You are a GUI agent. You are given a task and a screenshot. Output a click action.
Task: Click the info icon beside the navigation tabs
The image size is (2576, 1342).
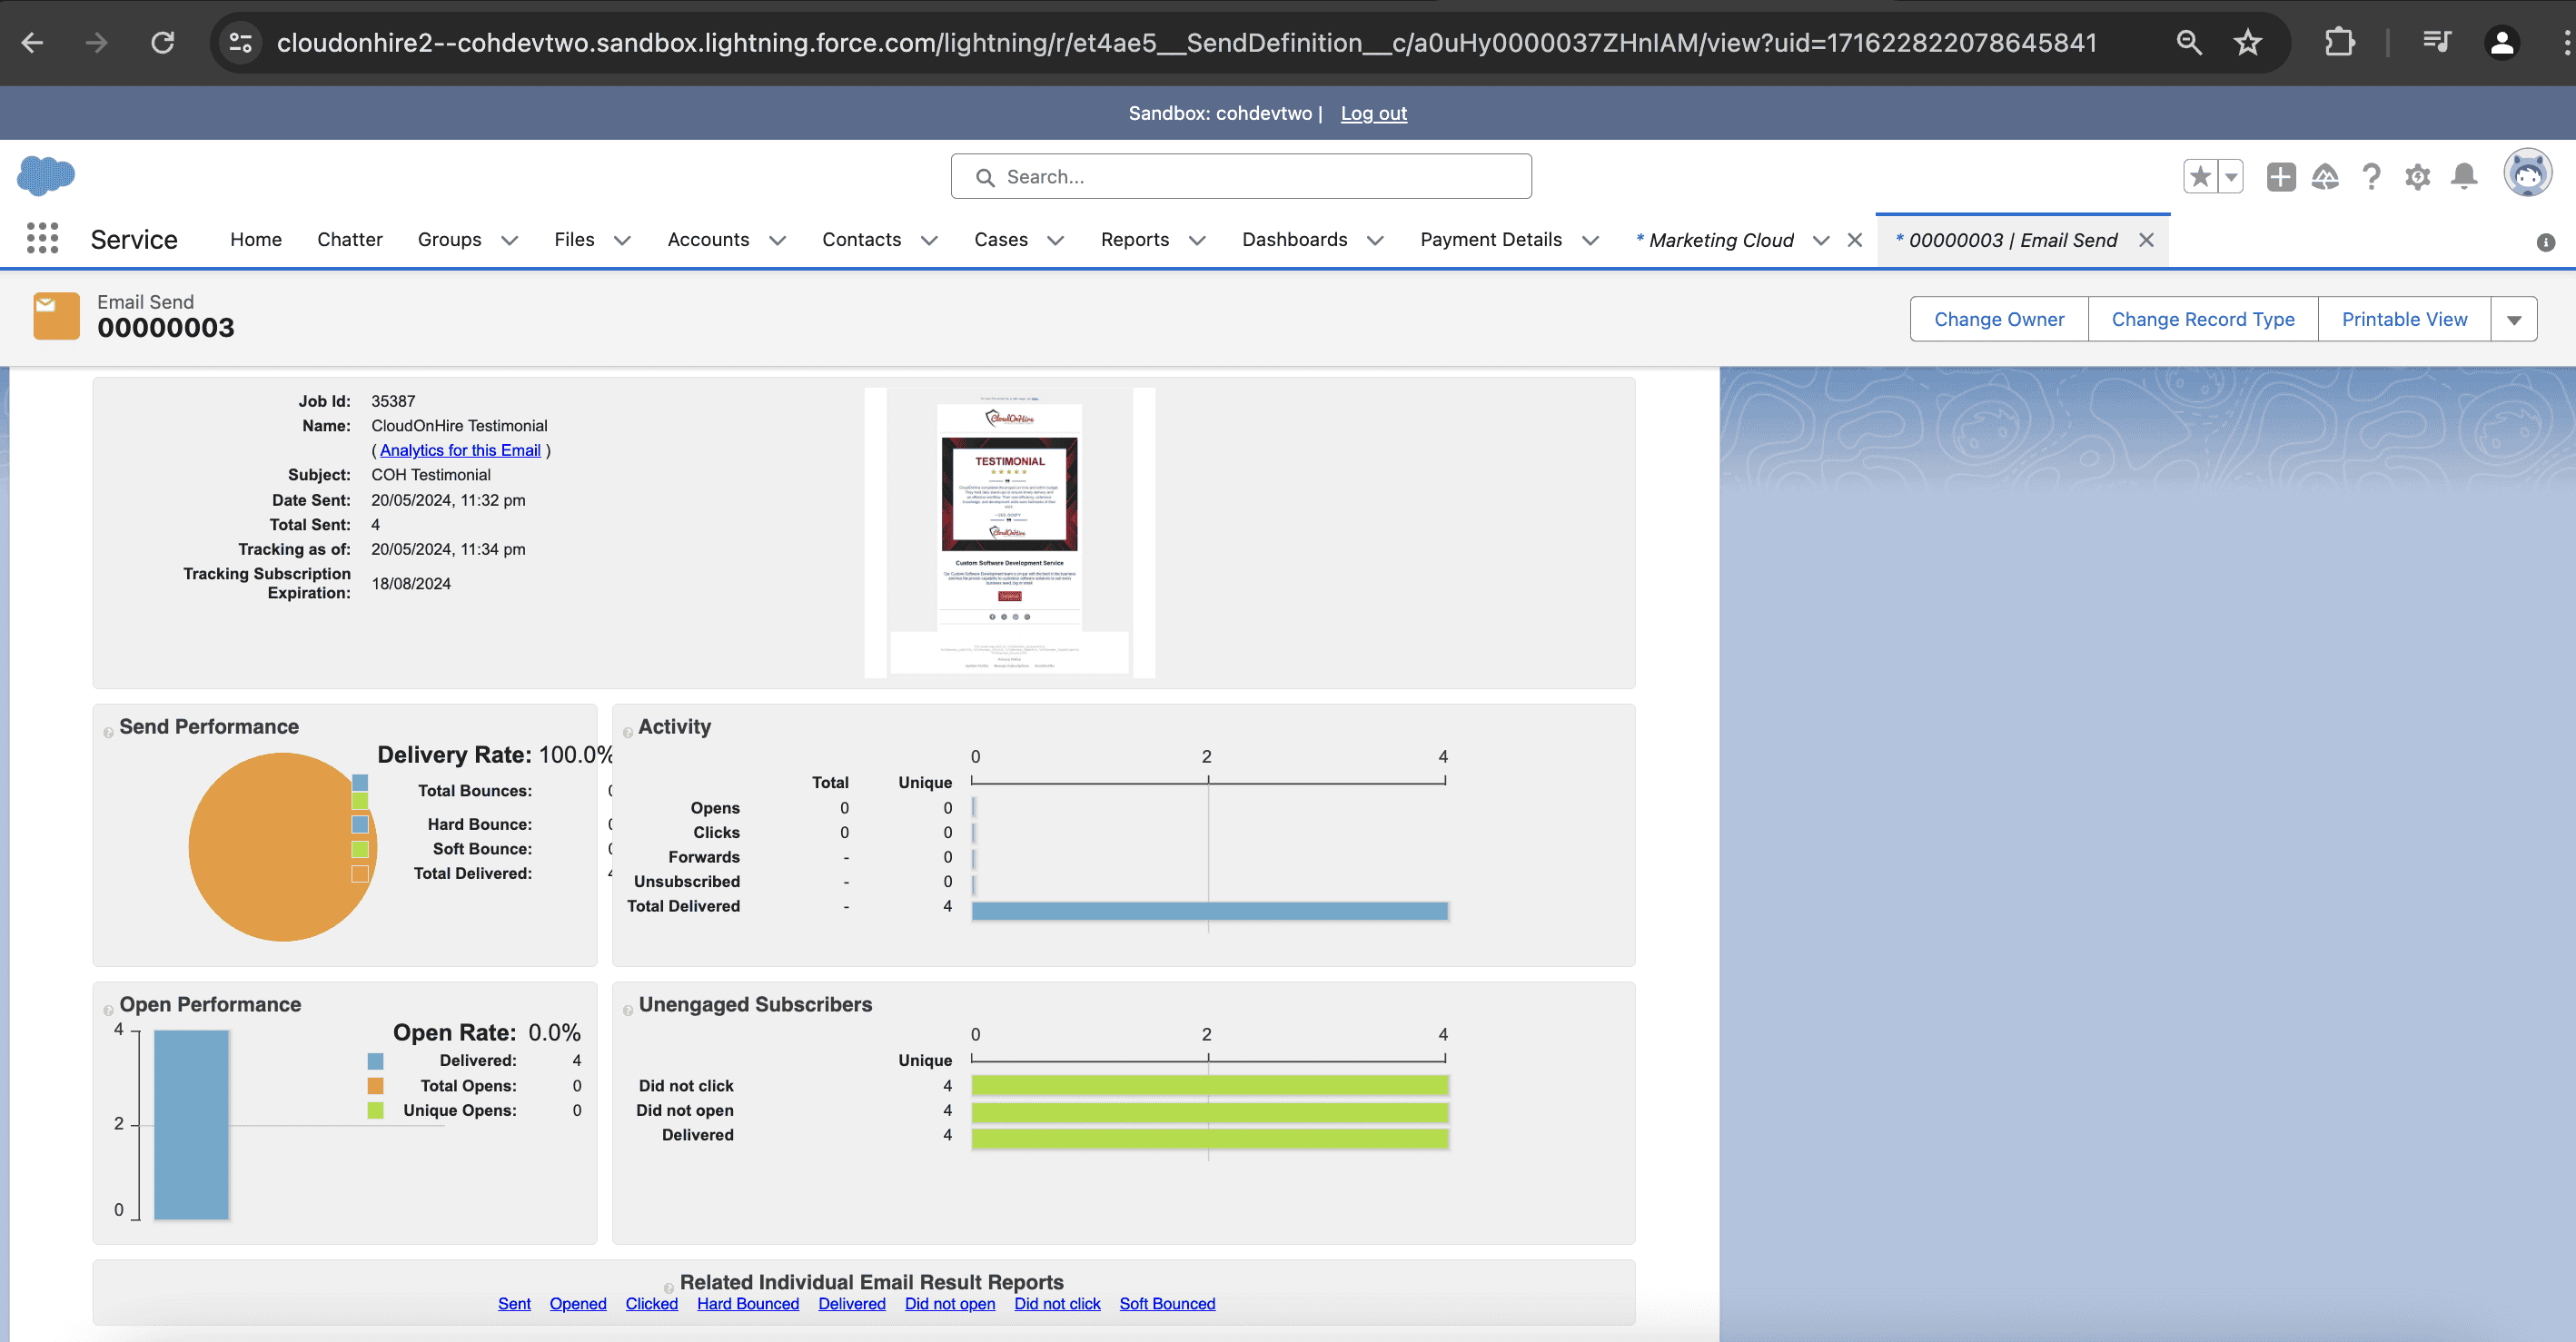click(2546, 242)
